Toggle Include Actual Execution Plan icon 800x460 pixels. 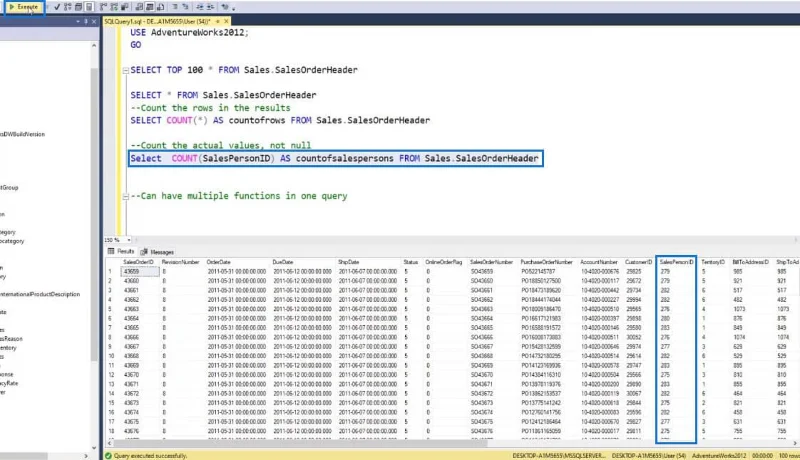pyautogui.click(x=104, y=7)
